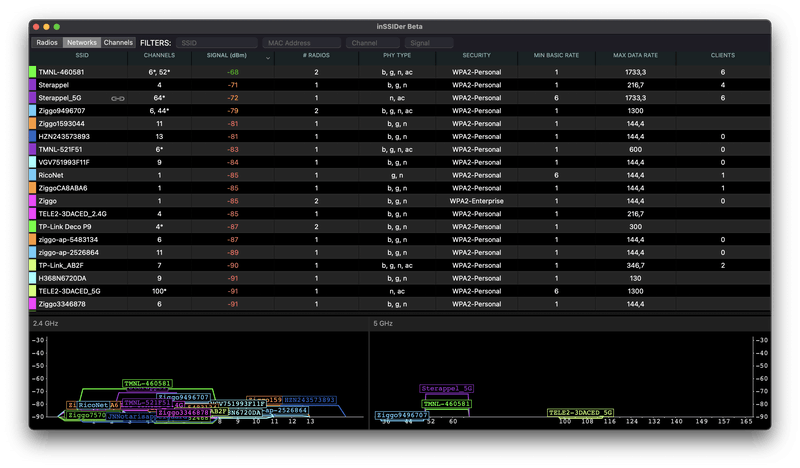This screenshot has height=468, width=800.
Task: Click Ziggo9496707 label in the 5 GHz graph
Action: click(x=400, y=414)
